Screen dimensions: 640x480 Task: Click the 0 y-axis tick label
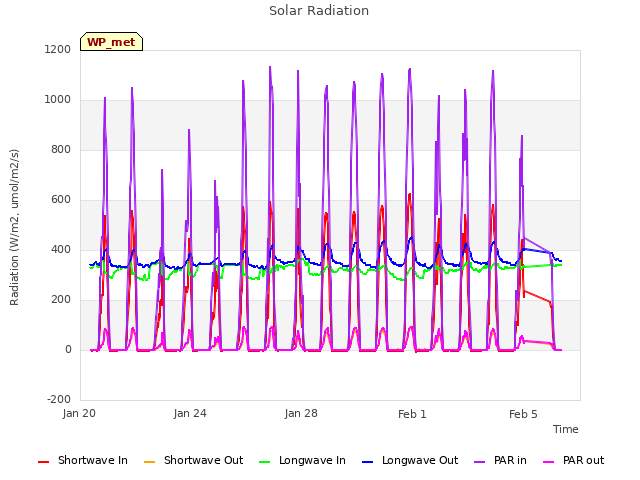point(68,349)
